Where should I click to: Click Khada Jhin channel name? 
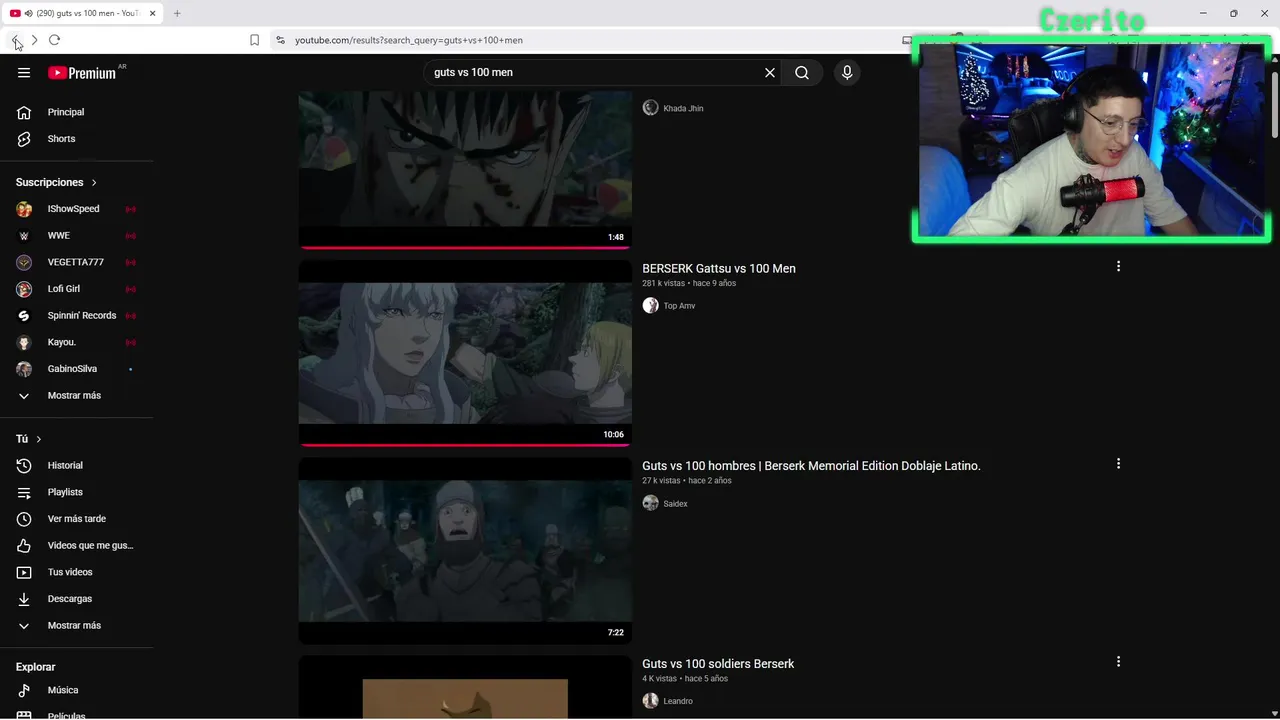click(683, 108)
